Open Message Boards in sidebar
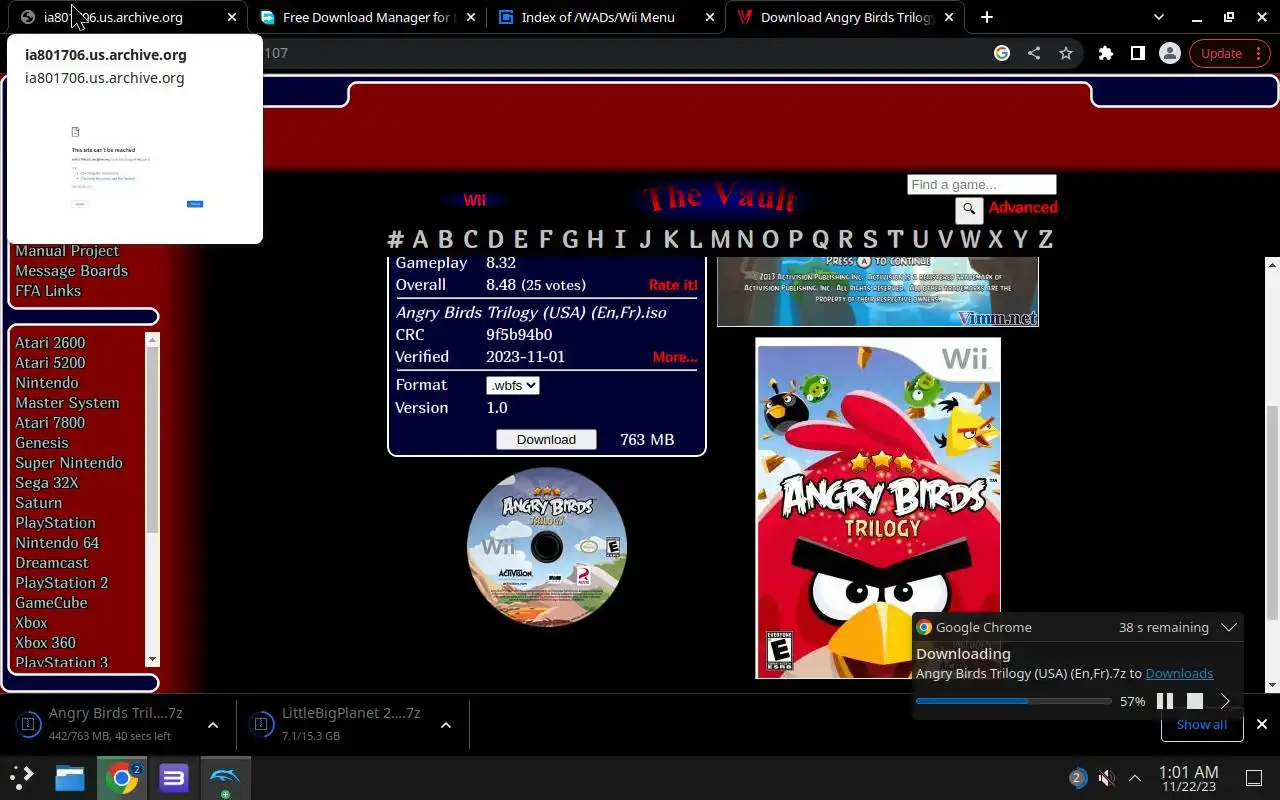The height and width of the screenshot is (800, 1280). tap(71, 271)
